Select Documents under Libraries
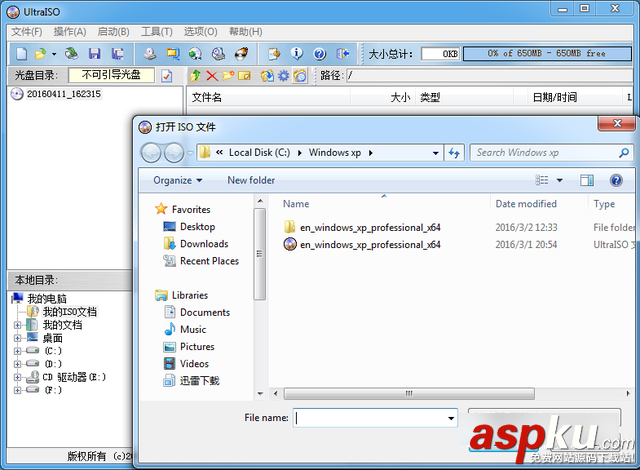640x470 pixels. pos(205,312)
